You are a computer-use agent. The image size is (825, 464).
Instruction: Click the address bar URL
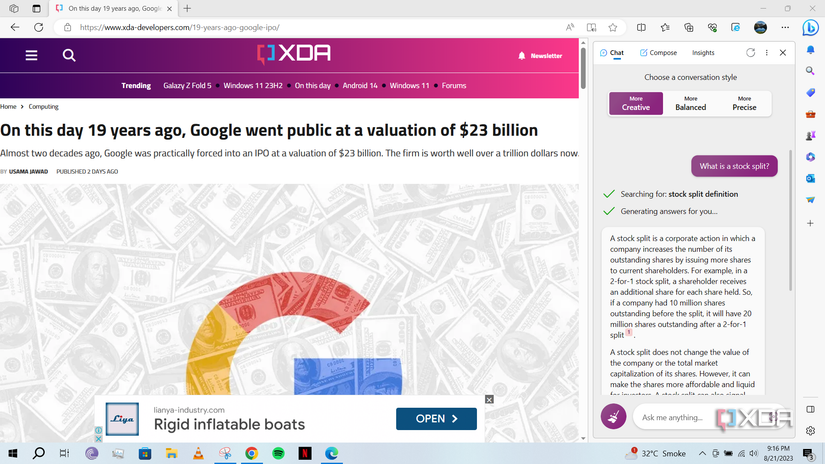click(179, 27)
